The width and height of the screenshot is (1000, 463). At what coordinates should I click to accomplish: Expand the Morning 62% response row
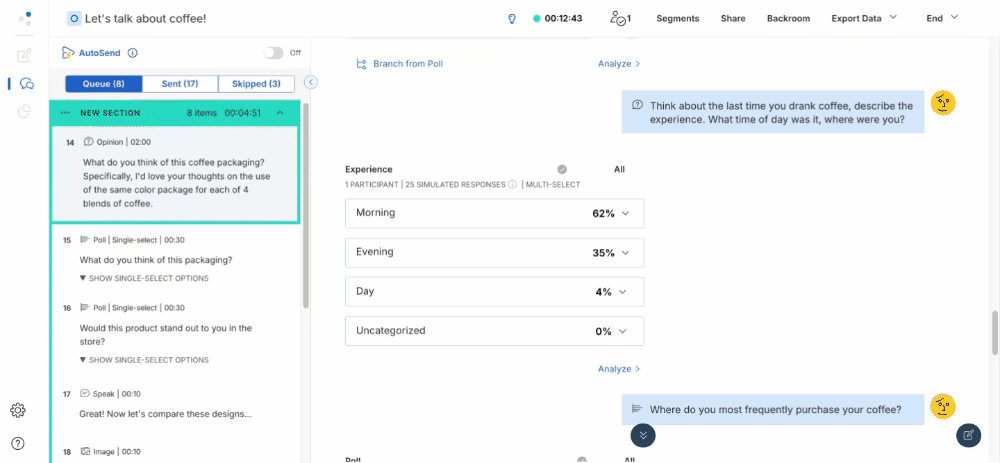coord(494,213)
